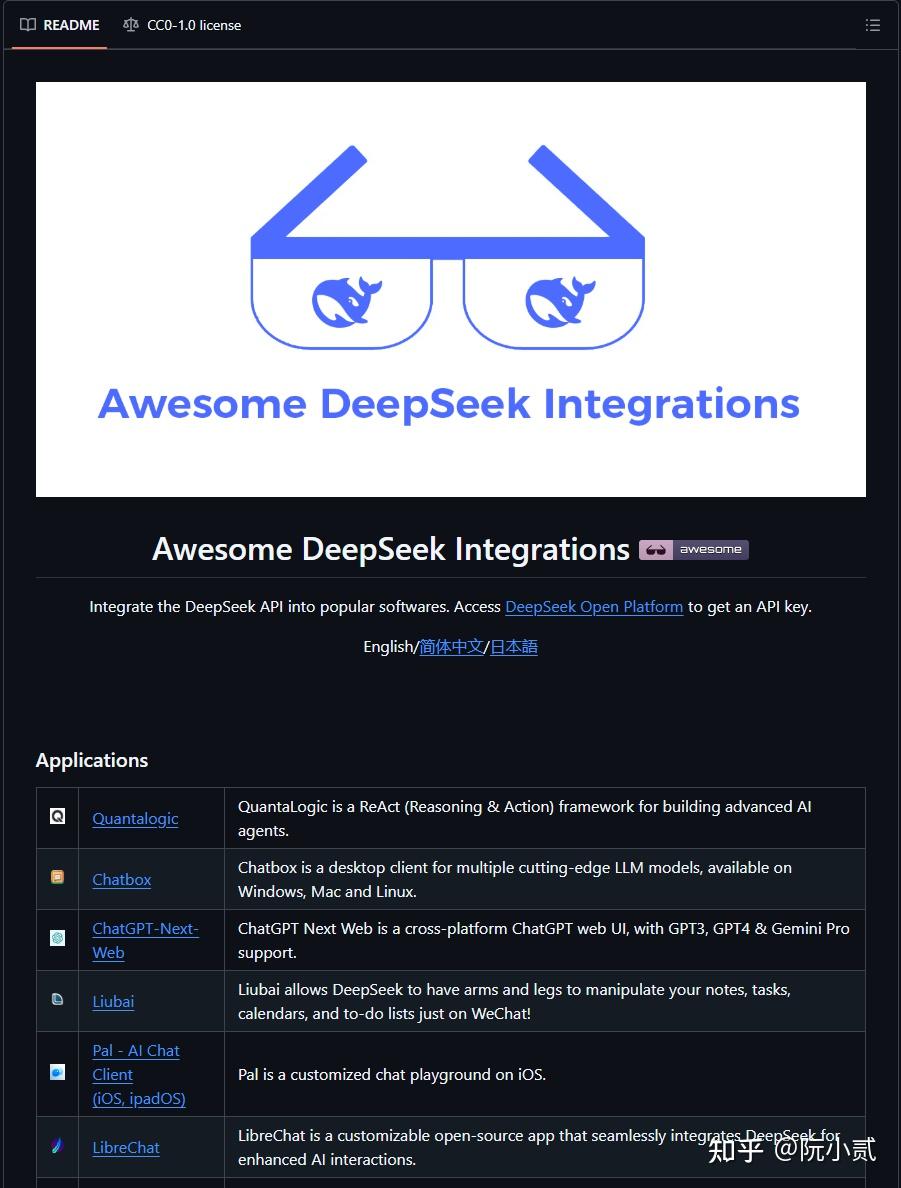This screenshot has width=901, height=1188.
Task: Switch language to 简体中文
Action: pos(451,647)
